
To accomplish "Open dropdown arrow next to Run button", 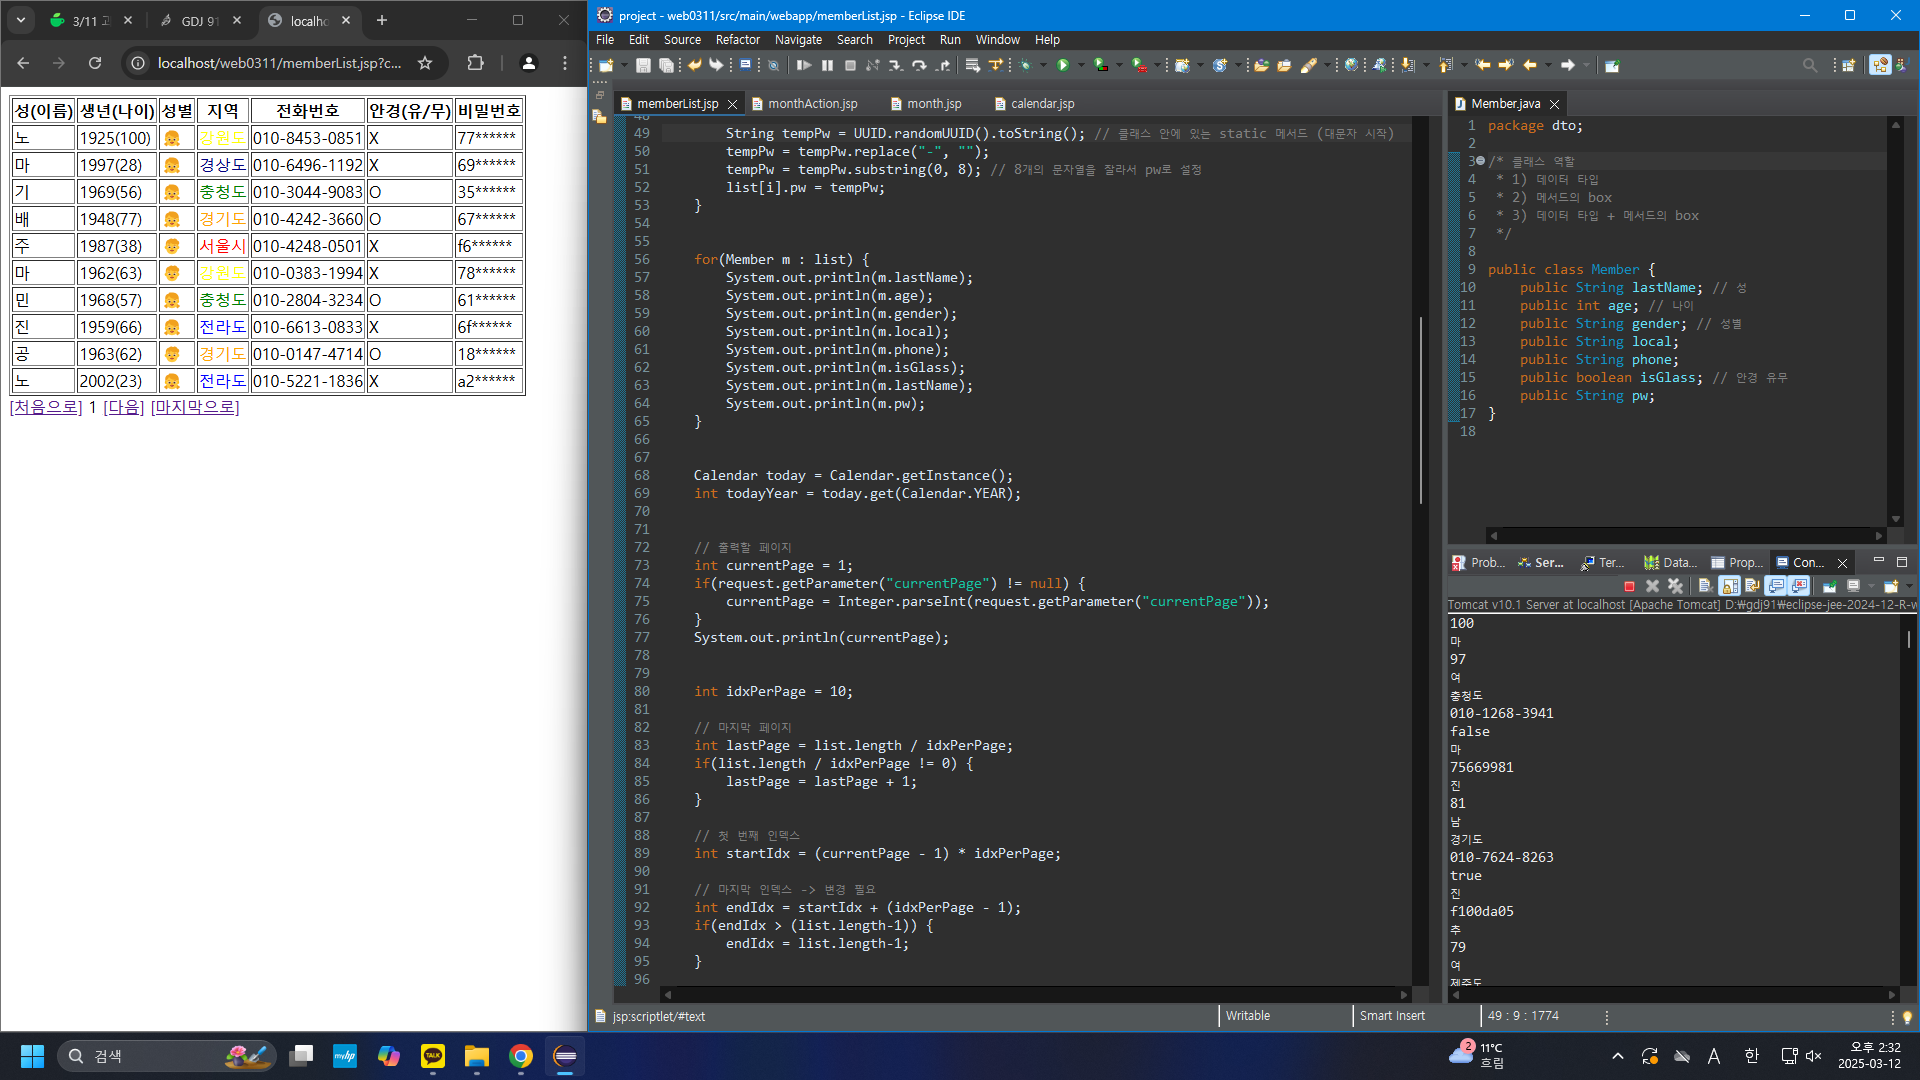I will click(1081, 65).
